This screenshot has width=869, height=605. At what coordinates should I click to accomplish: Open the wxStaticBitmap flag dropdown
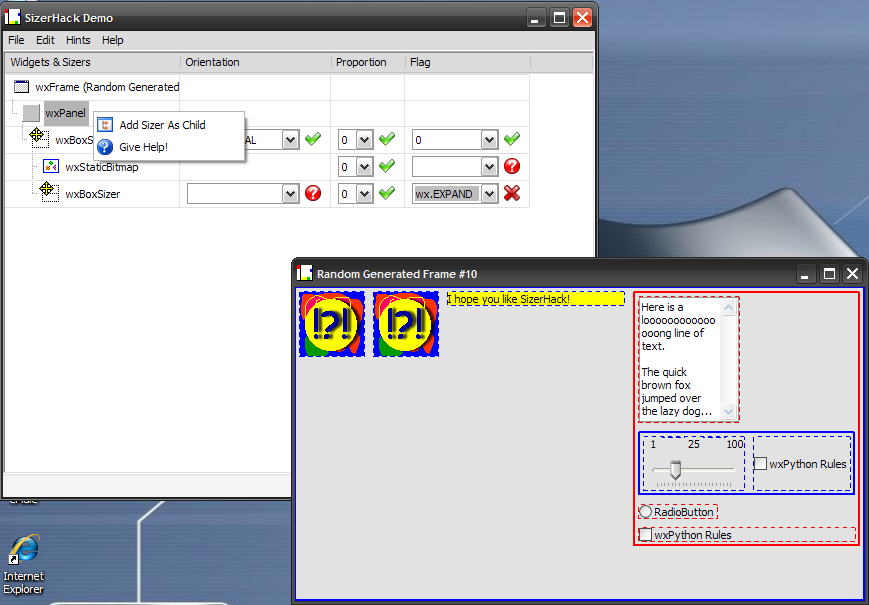click(x=489, y=167)
